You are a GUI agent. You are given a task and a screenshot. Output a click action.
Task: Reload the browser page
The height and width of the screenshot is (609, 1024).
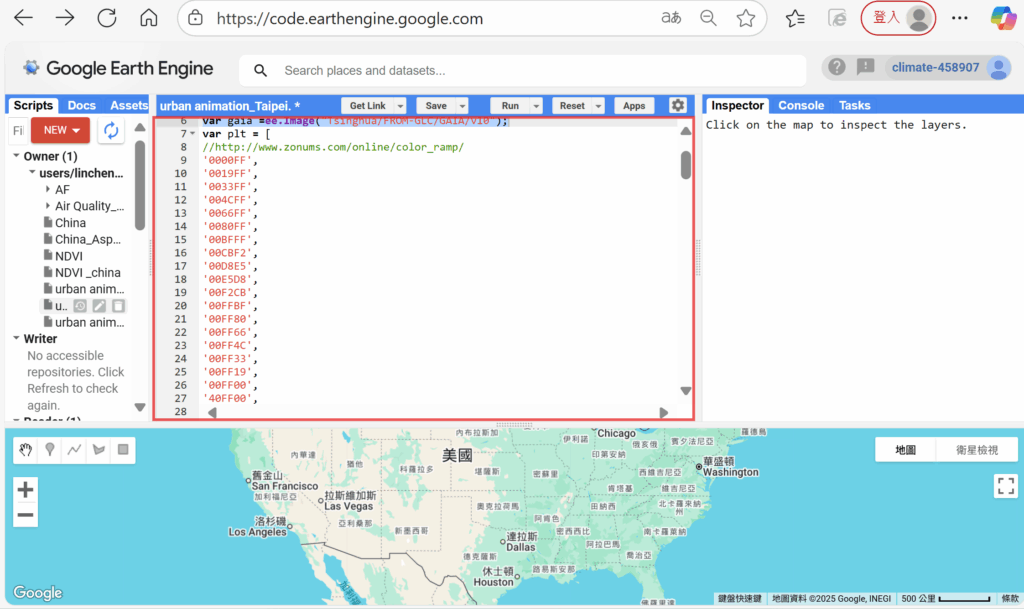coord(106,18)
